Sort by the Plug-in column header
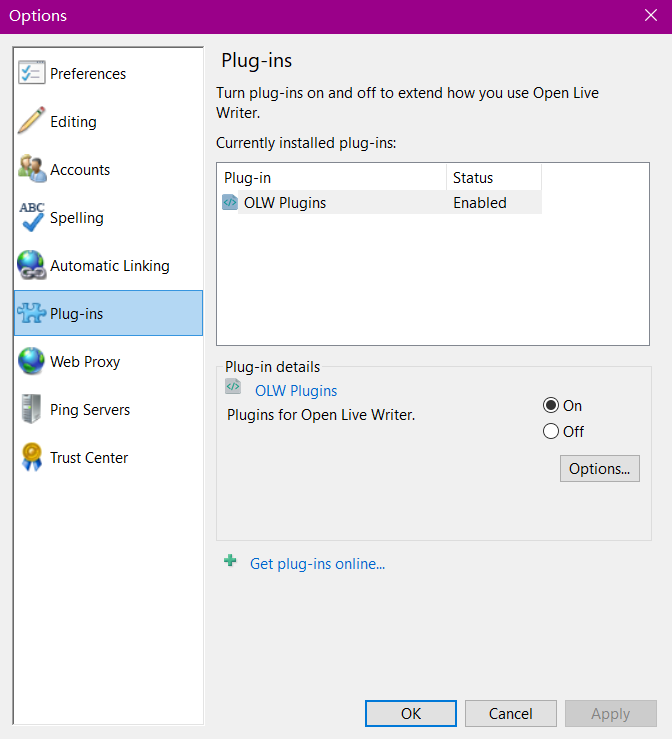This screenshot has width=672, height=739. (x=333, y=178)
